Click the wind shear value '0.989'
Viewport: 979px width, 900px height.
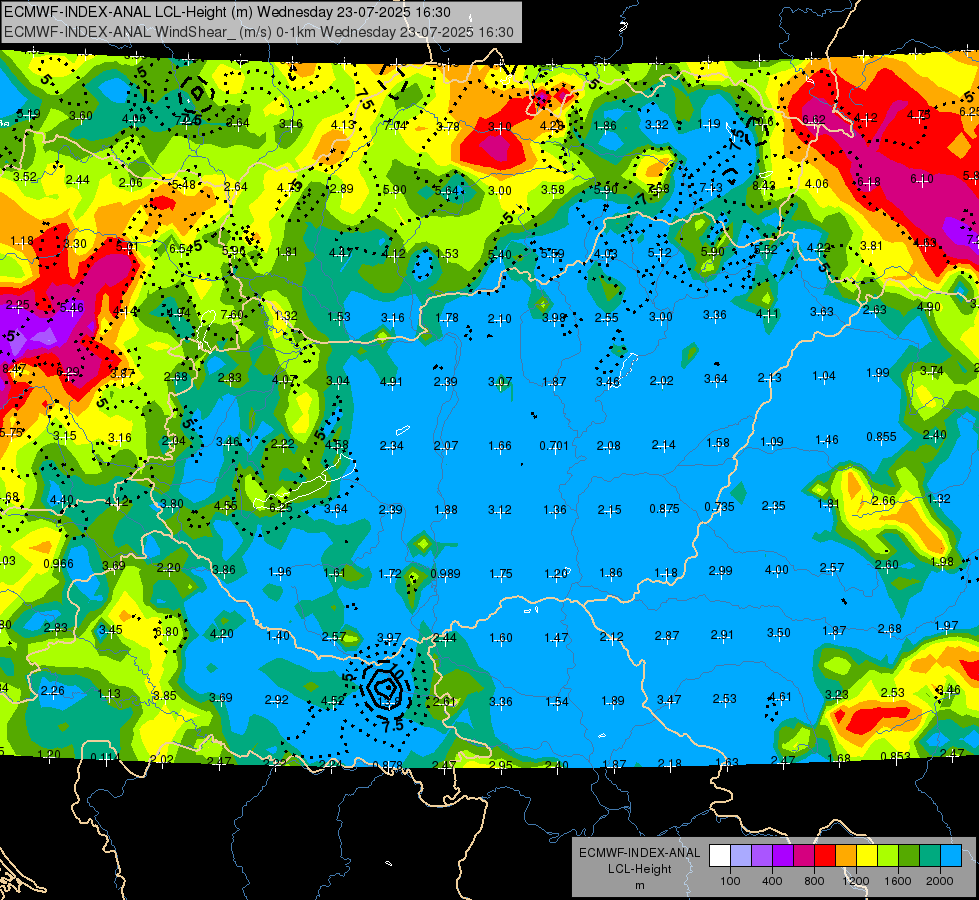coord(445,573)
